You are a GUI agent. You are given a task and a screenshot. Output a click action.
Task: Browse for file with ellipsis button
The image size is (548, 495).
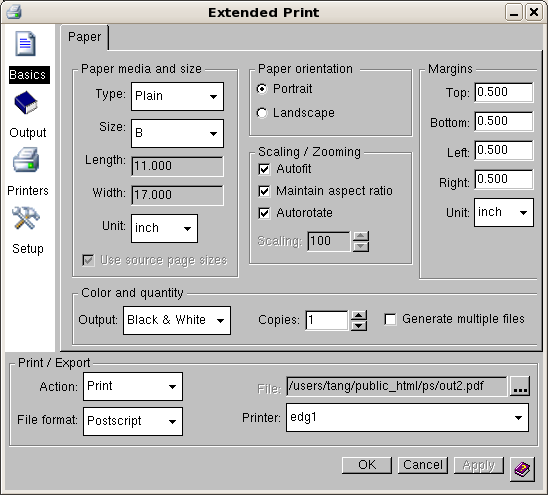520,386
